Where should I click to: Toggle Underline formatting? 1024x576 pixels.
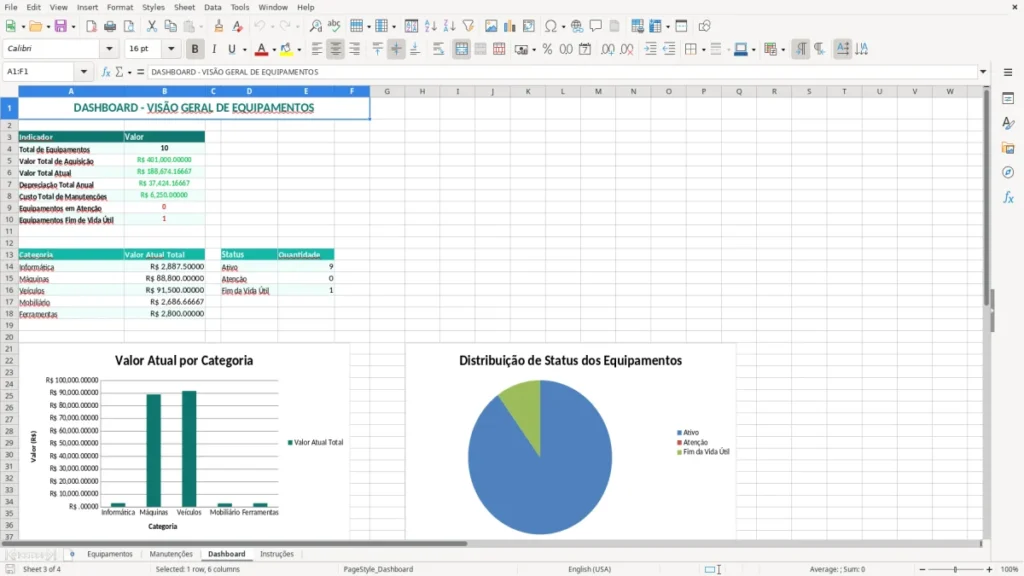point(231,49)
